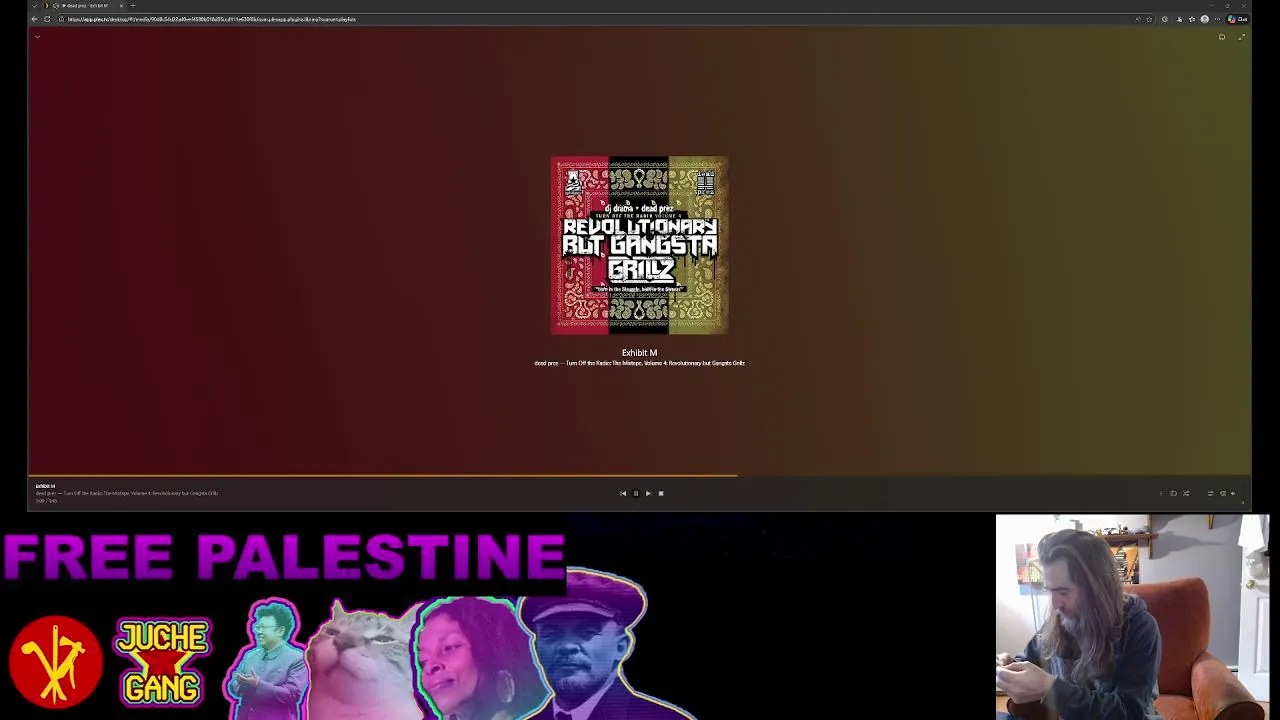This screenshot has width=1280, height=720.
Task: Click 'Exhibit M' title in the bottom player bar
Action: pos(46,486)
